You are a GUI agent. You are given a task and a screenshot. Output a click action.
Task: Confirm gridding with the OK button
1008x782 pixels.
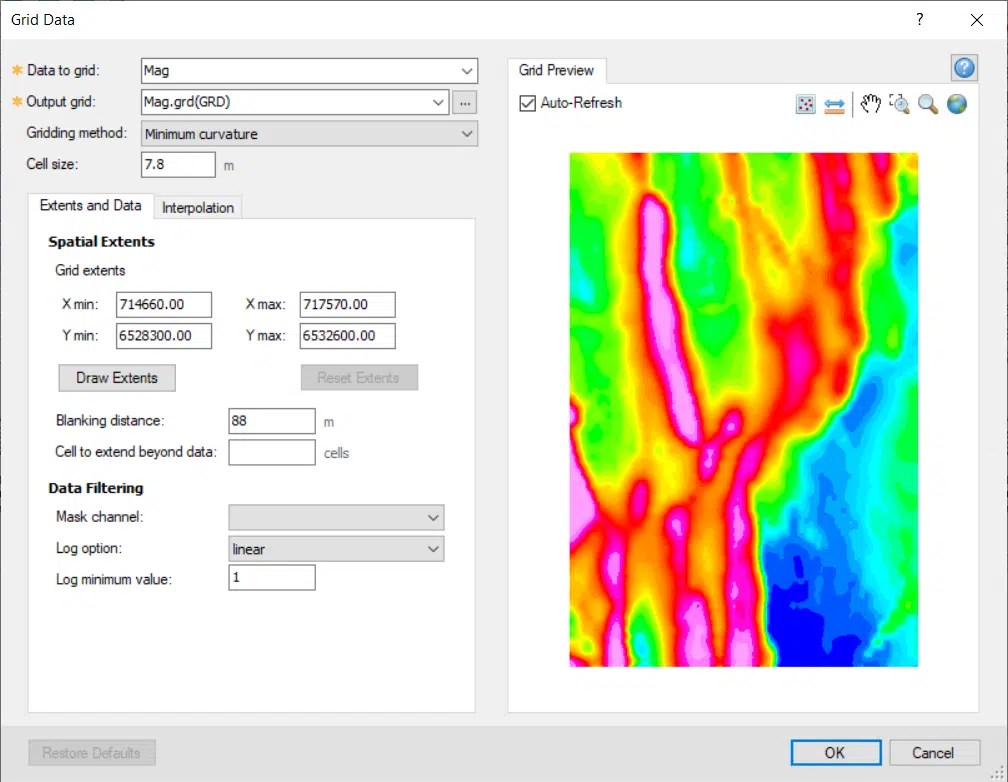(x=834, y=752)
